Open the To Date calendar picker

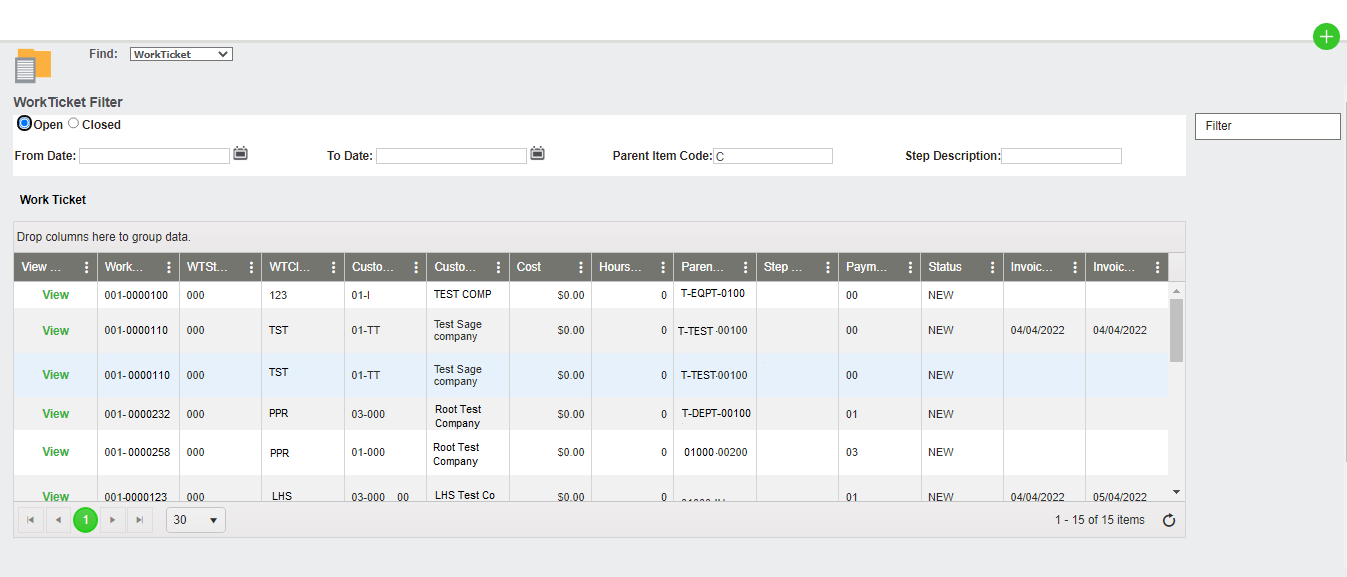point(537,154)
